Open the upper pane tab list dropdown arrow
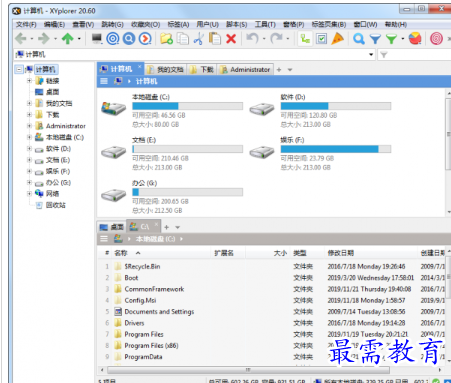The height and width of the screenshot is (383, 451). 290,70
